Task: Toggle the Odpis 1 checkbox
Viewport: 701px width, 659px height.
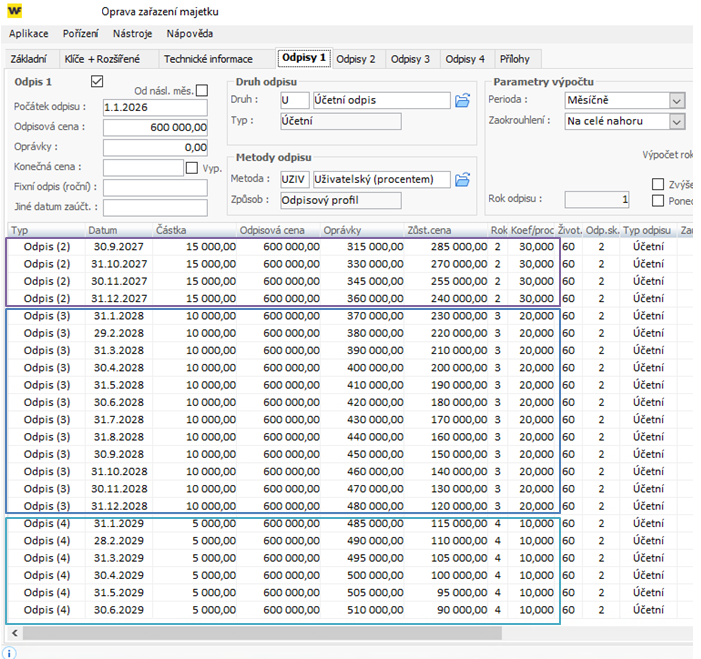Action: (x=97, y=81)
